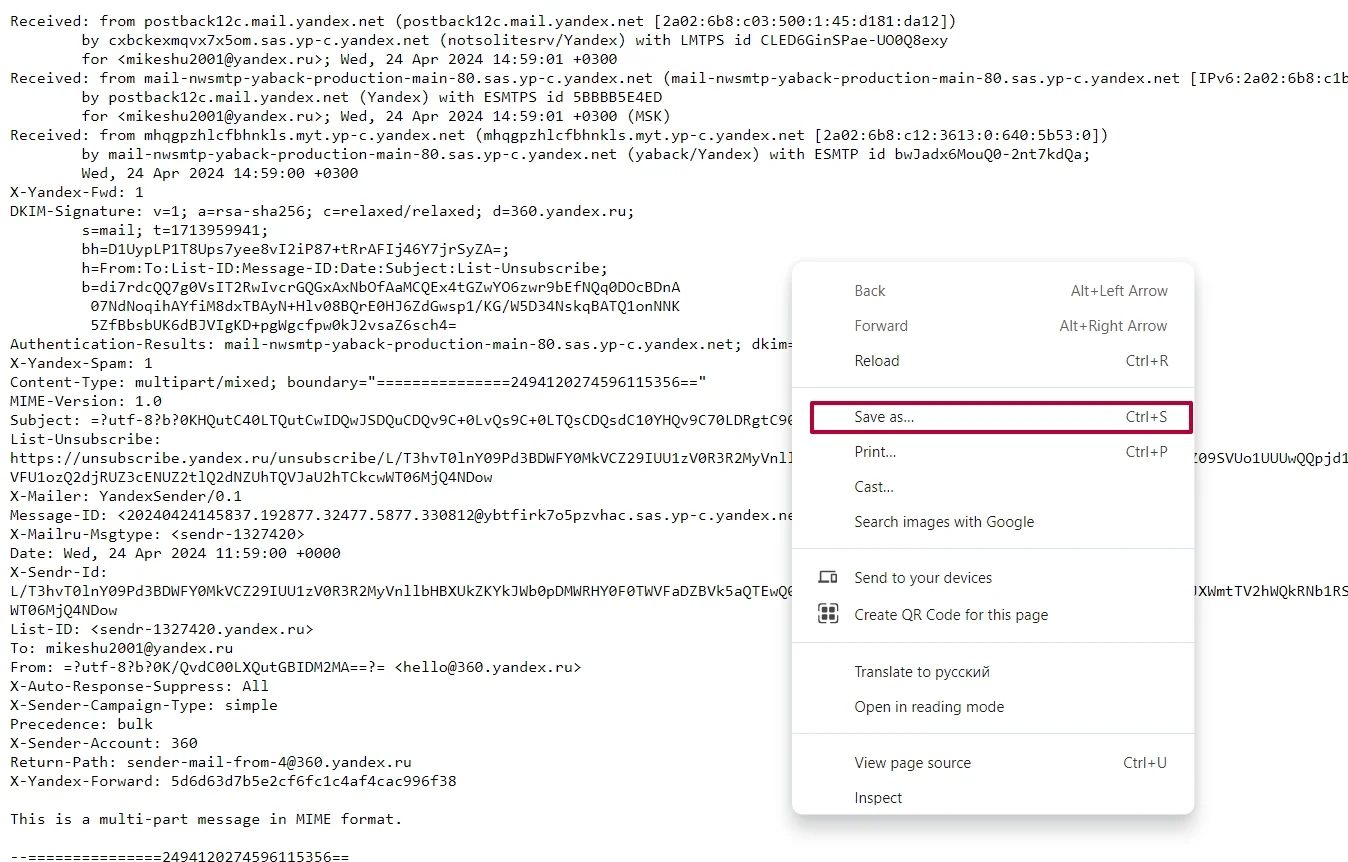Click the 'Precedence: bulk' line
1348x862 pixels.
coord(81,724)
